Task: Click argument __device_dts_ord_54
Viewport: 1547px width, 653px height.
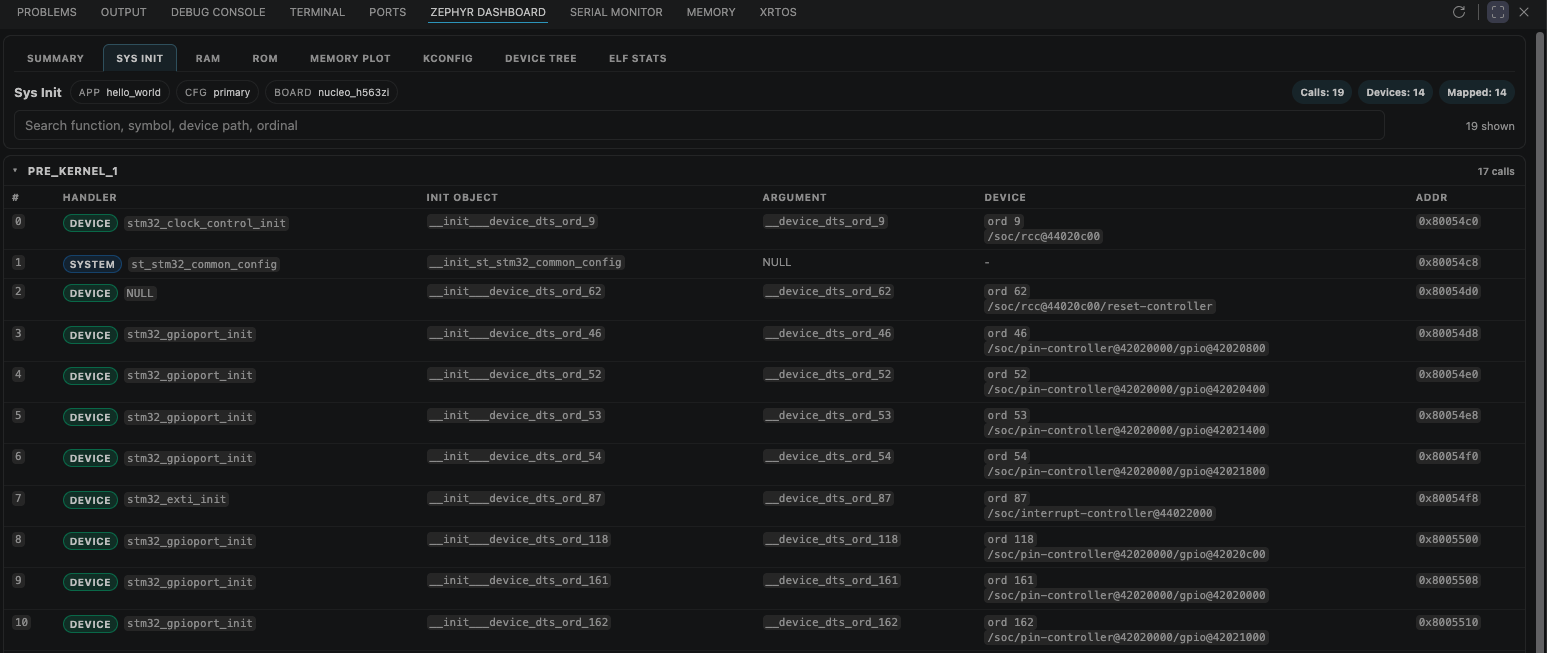Action: [x=827, y=456]
